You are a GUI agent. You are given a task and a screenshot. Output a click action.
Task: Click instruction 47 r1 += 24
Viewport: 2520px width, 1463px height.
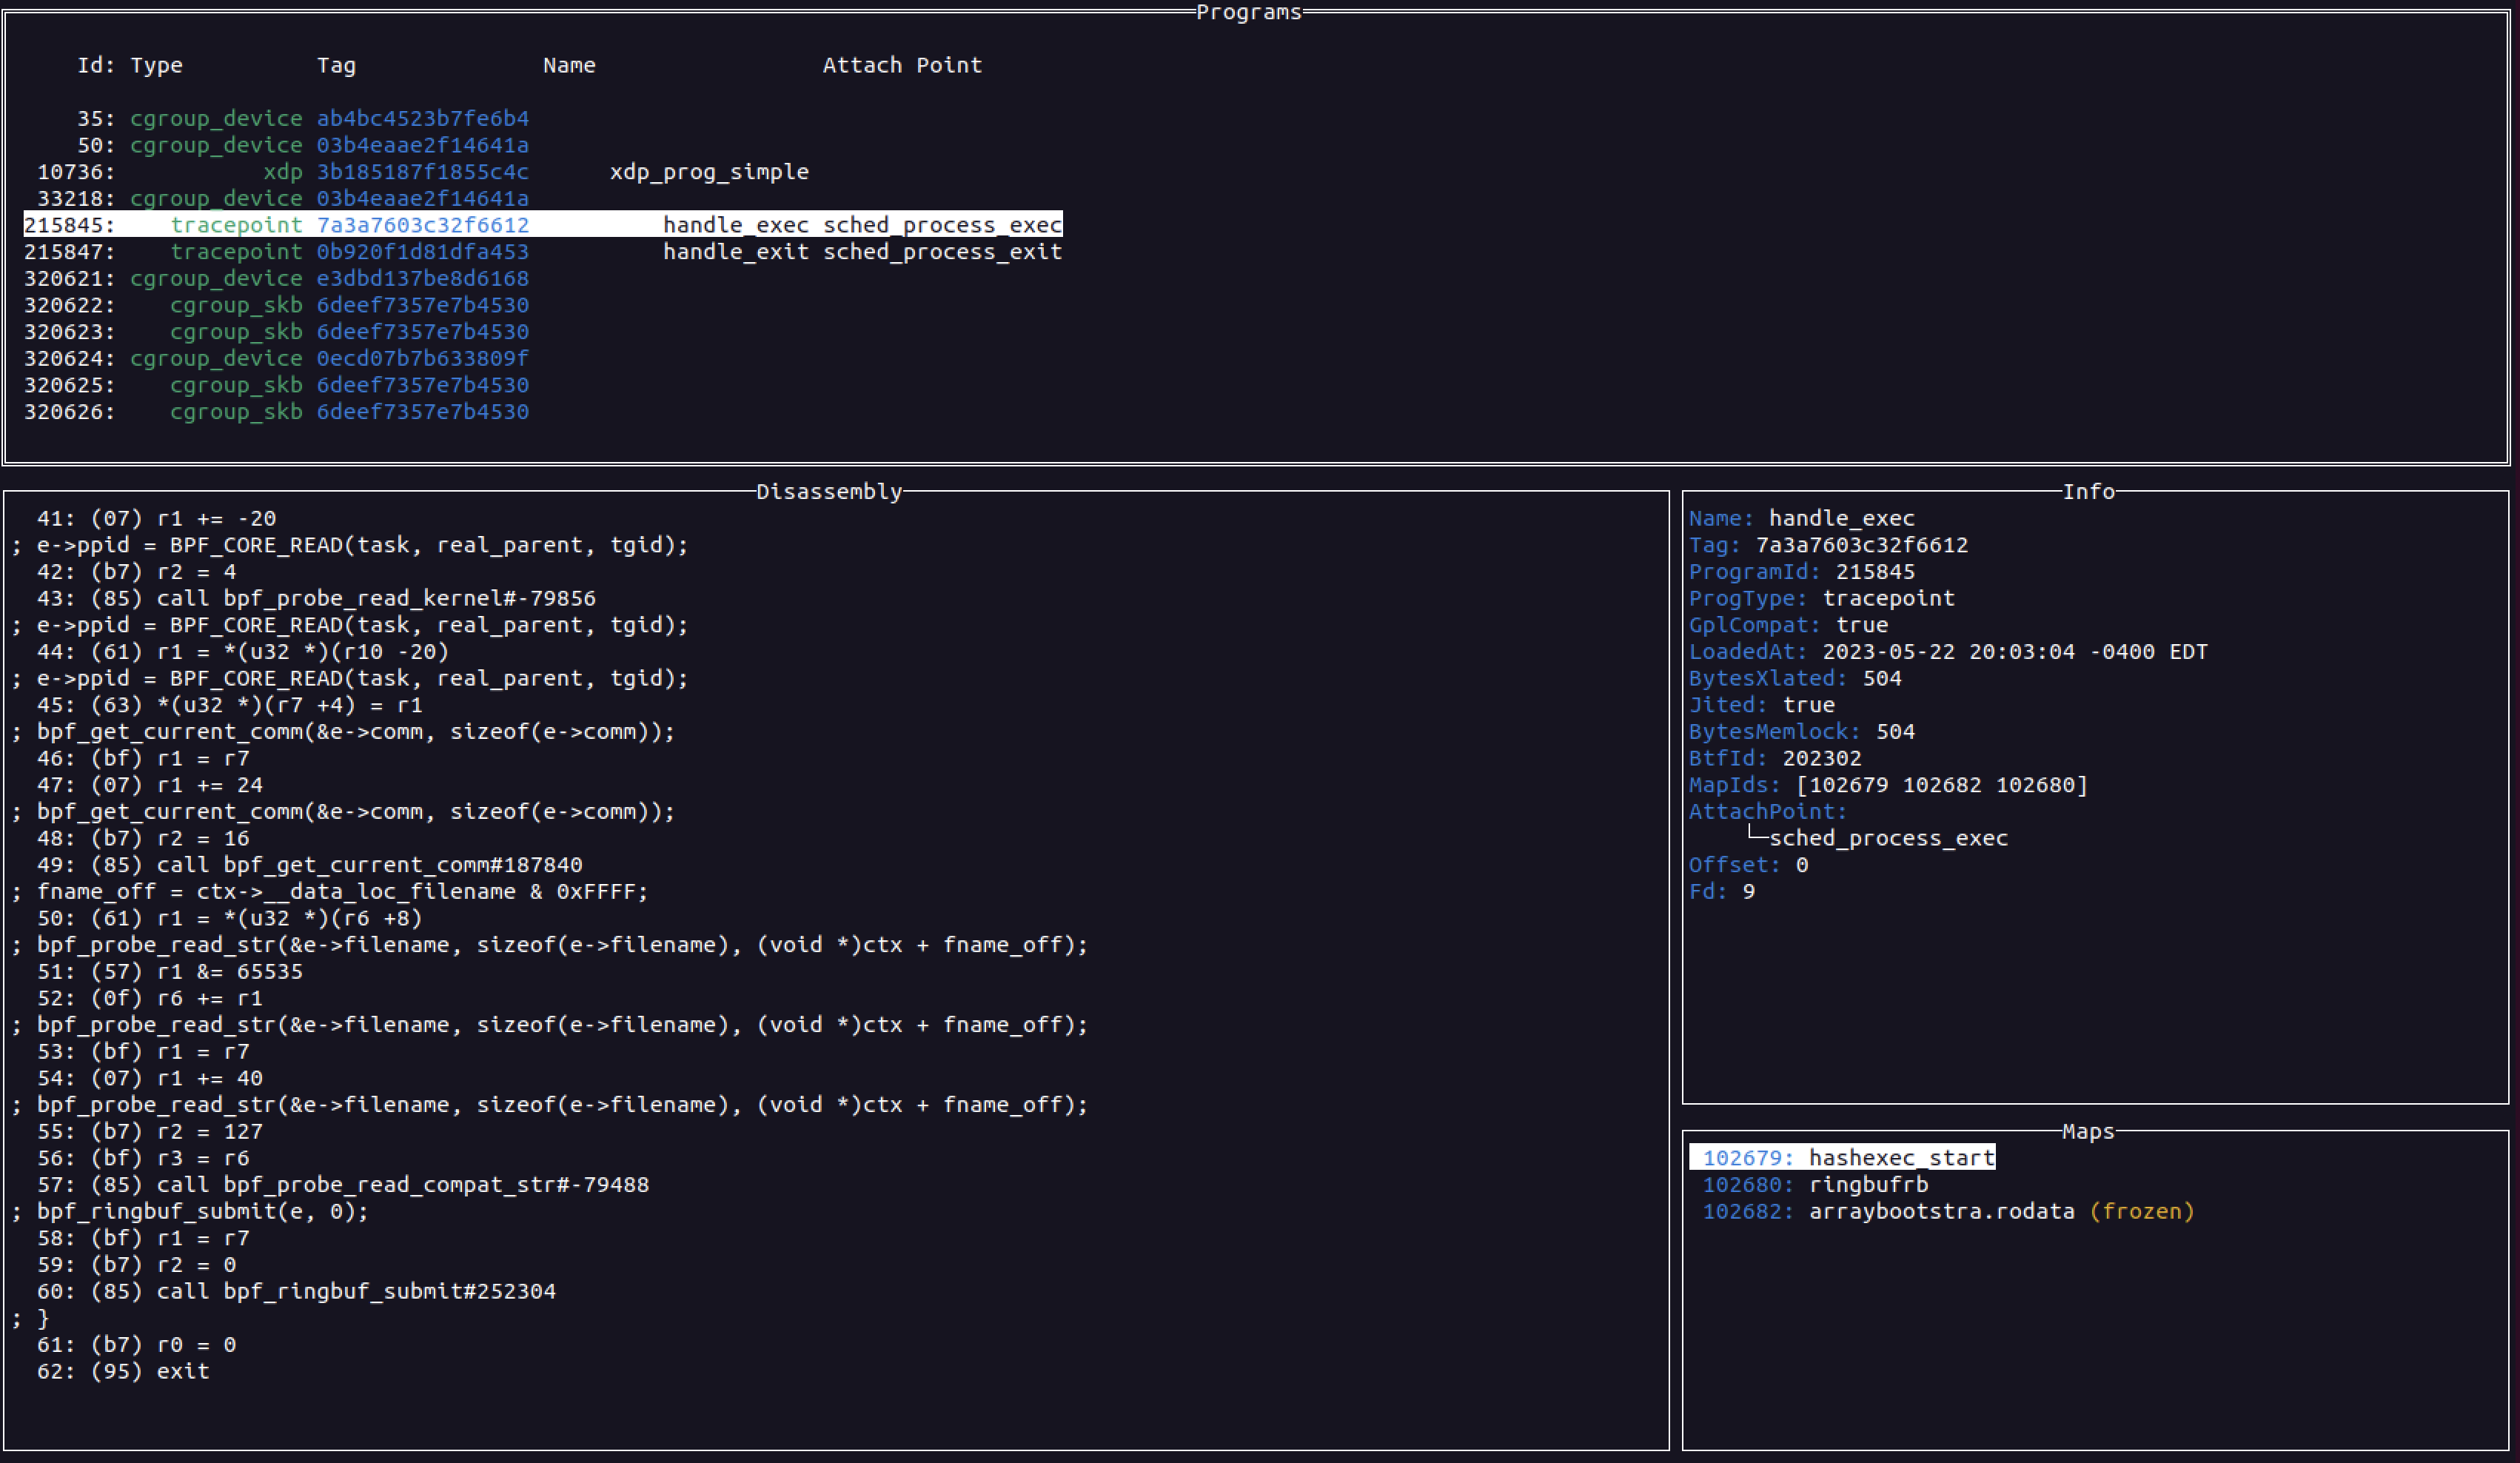pos(150,785)
